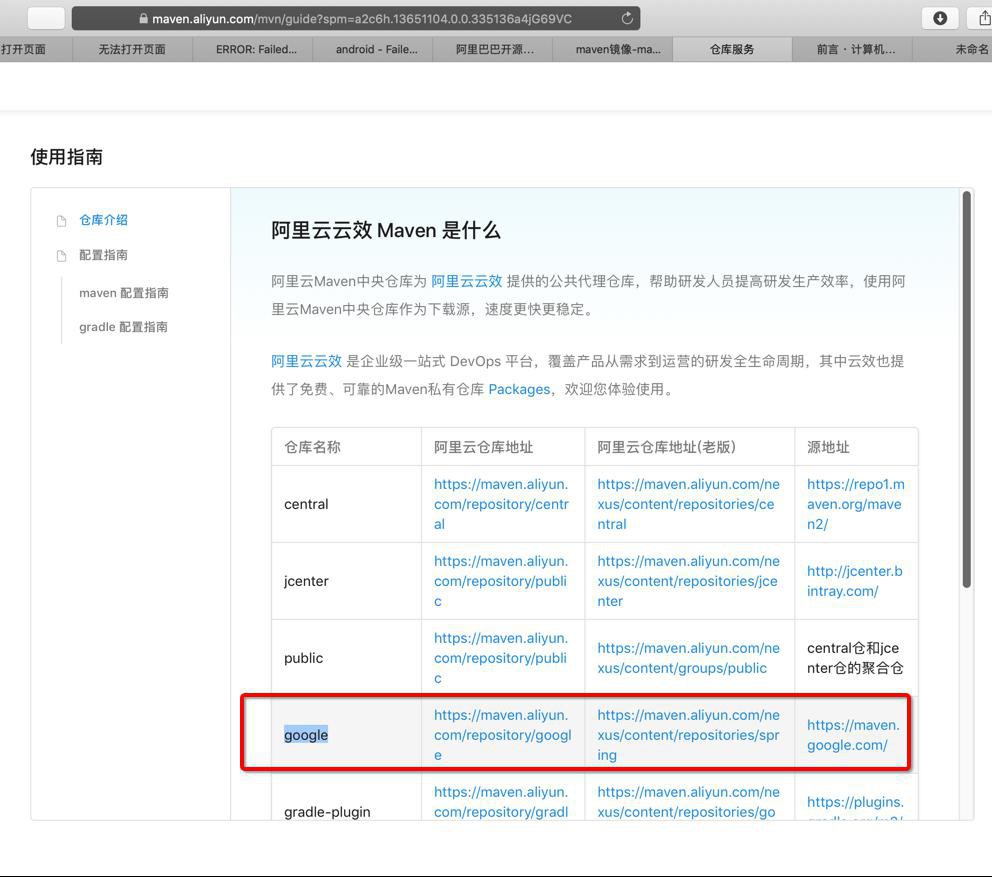992x877 pixels.
Task: Click the address bar URL field
Action: (x=356, y=18)
